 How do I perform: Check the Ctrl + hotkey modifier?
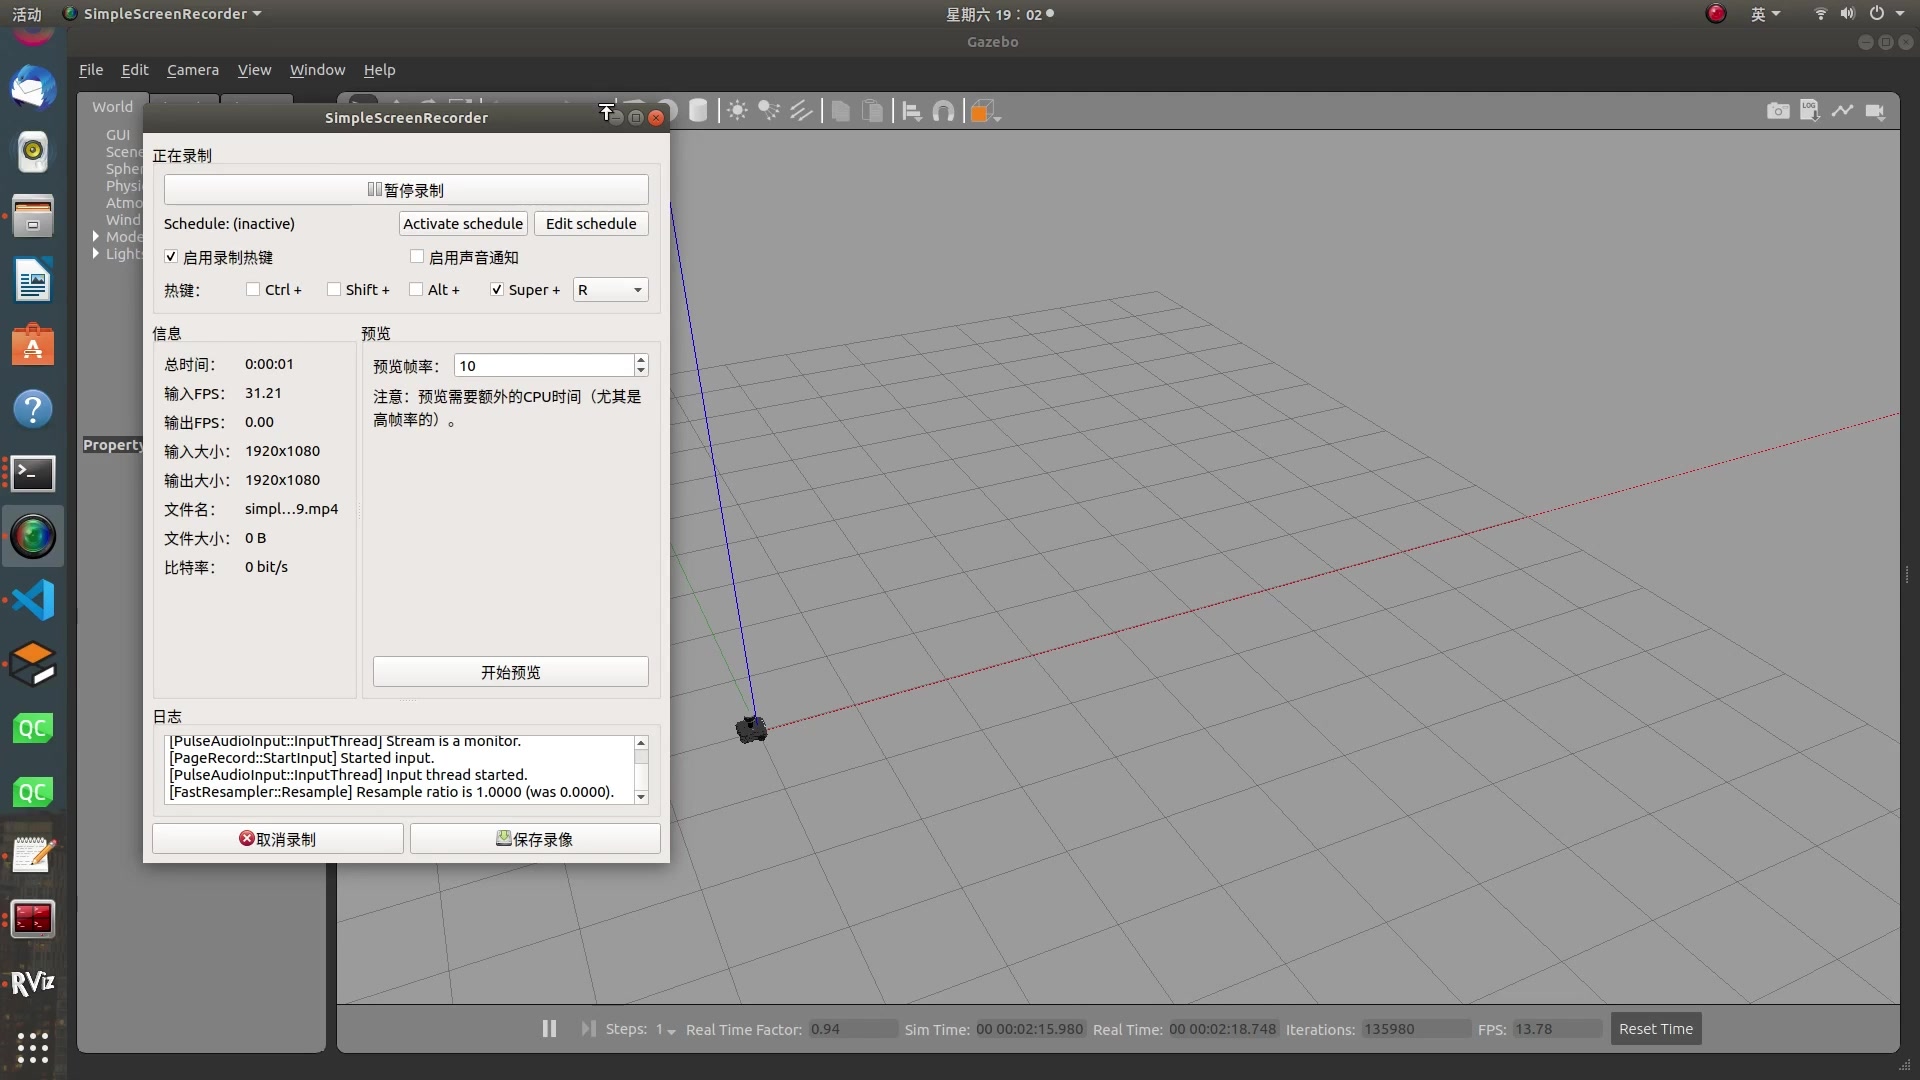coord(253,290)
